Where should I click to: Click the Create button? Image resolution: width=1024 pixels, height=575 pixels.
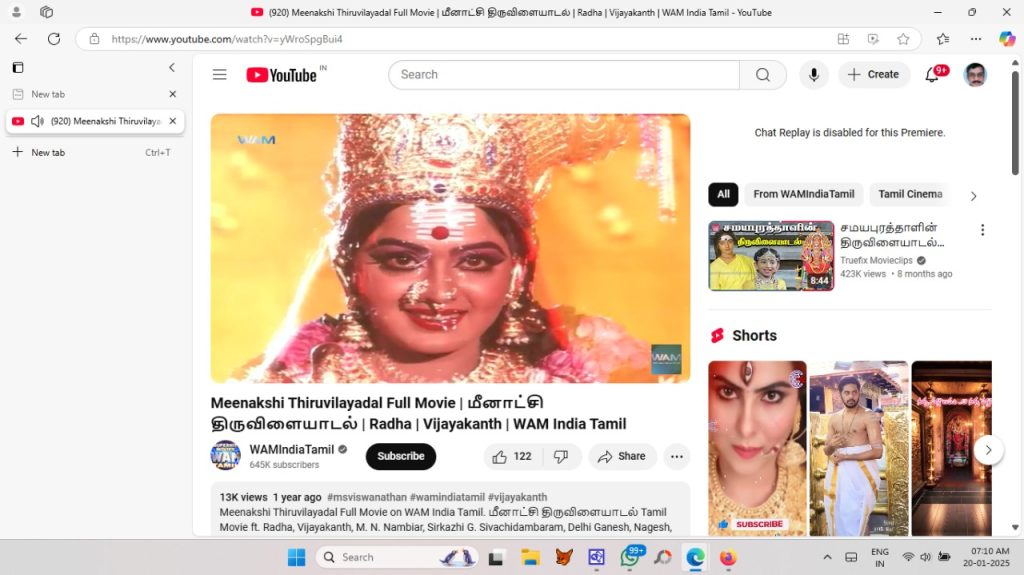(x=873, y=74)
